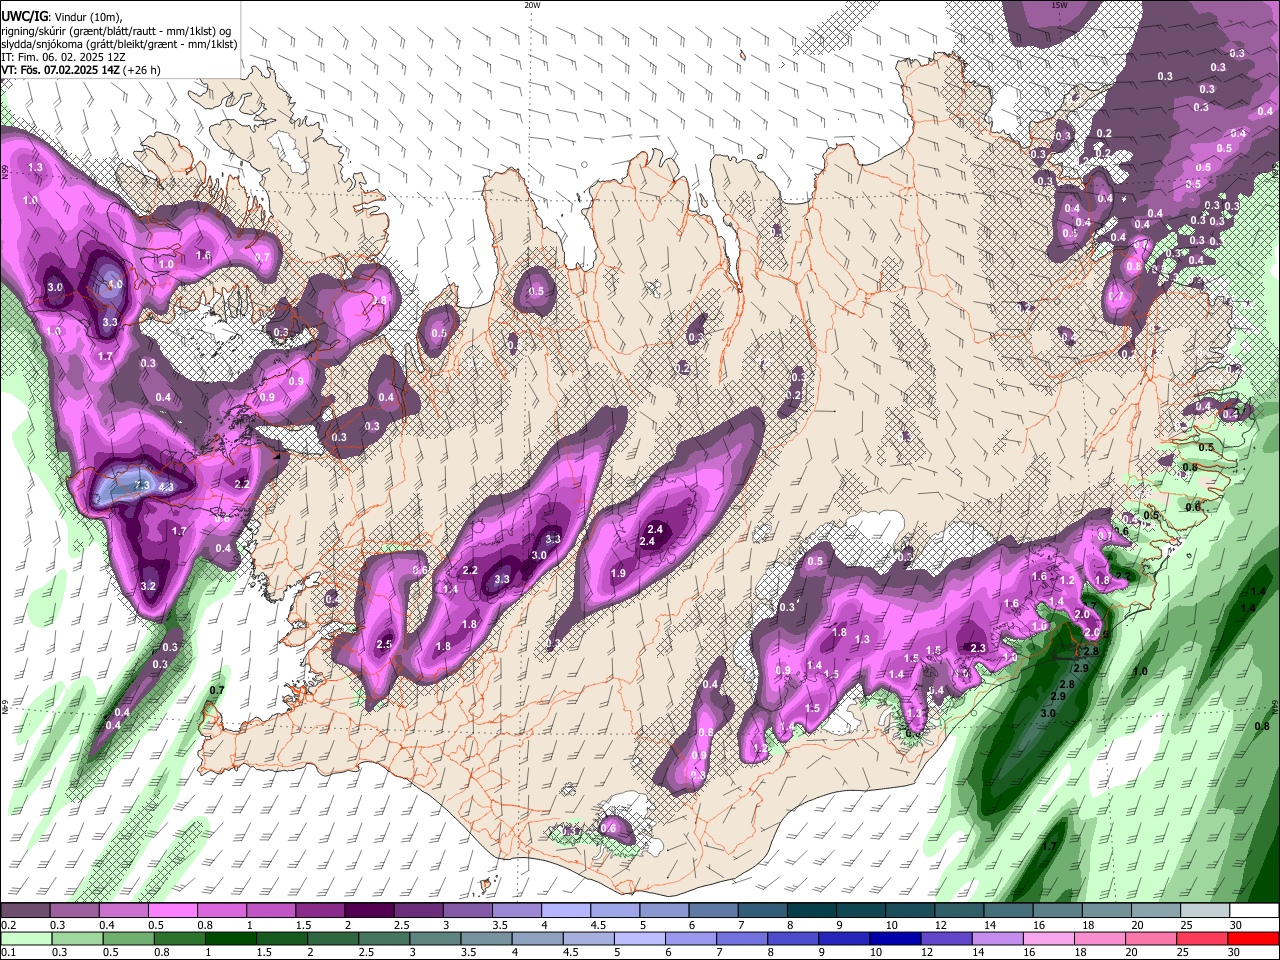
Task: Click the crimson legend swatch between 25 and 30
Action: (1204, 938)
